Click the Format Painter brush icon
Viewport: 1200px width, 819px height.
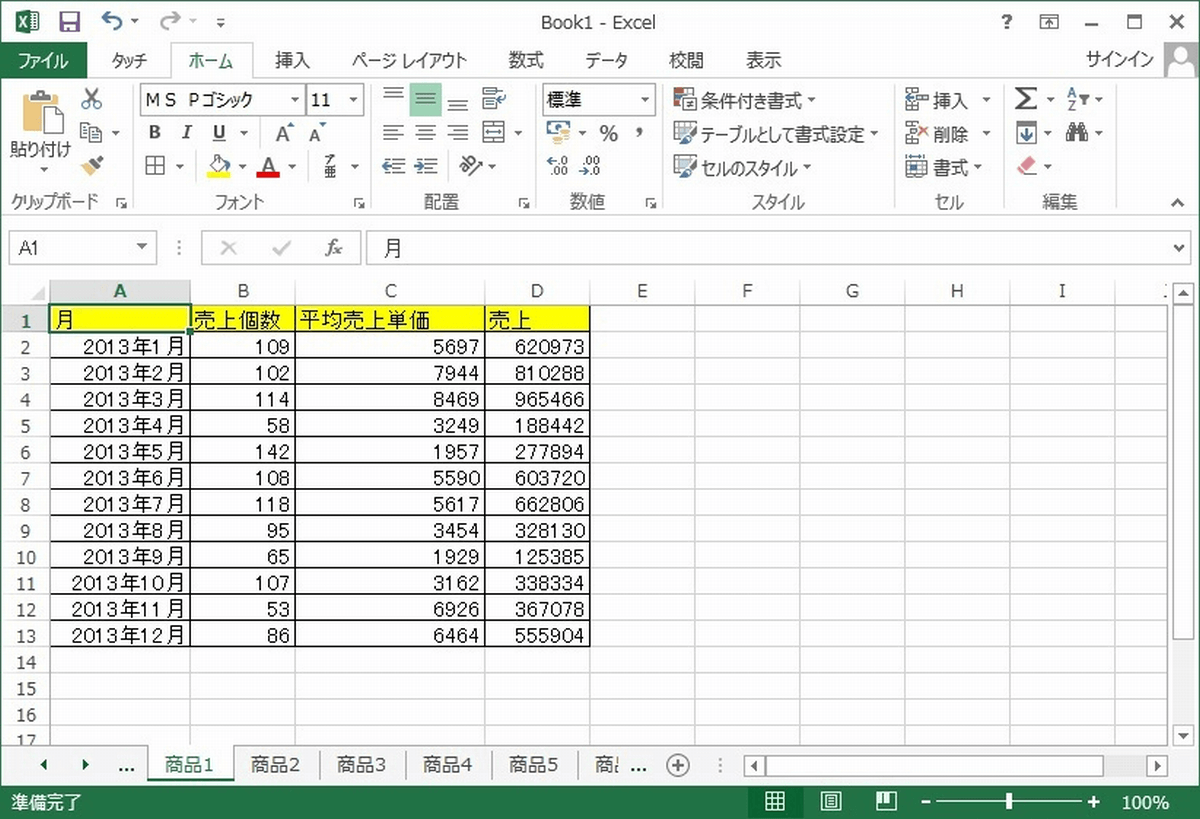point(91,165)
